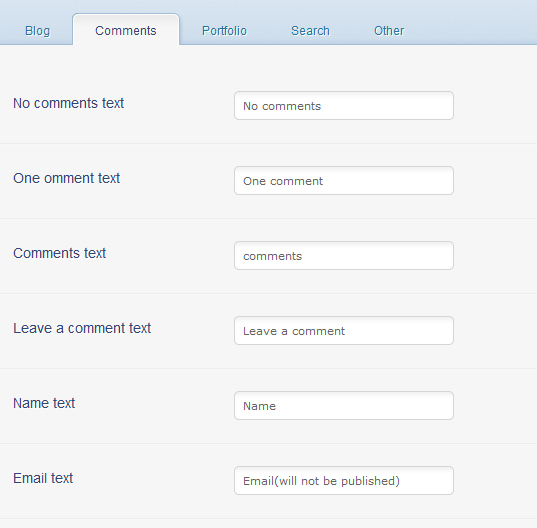
Task: Switch to the Blog tab
Action: coord(38,31)
